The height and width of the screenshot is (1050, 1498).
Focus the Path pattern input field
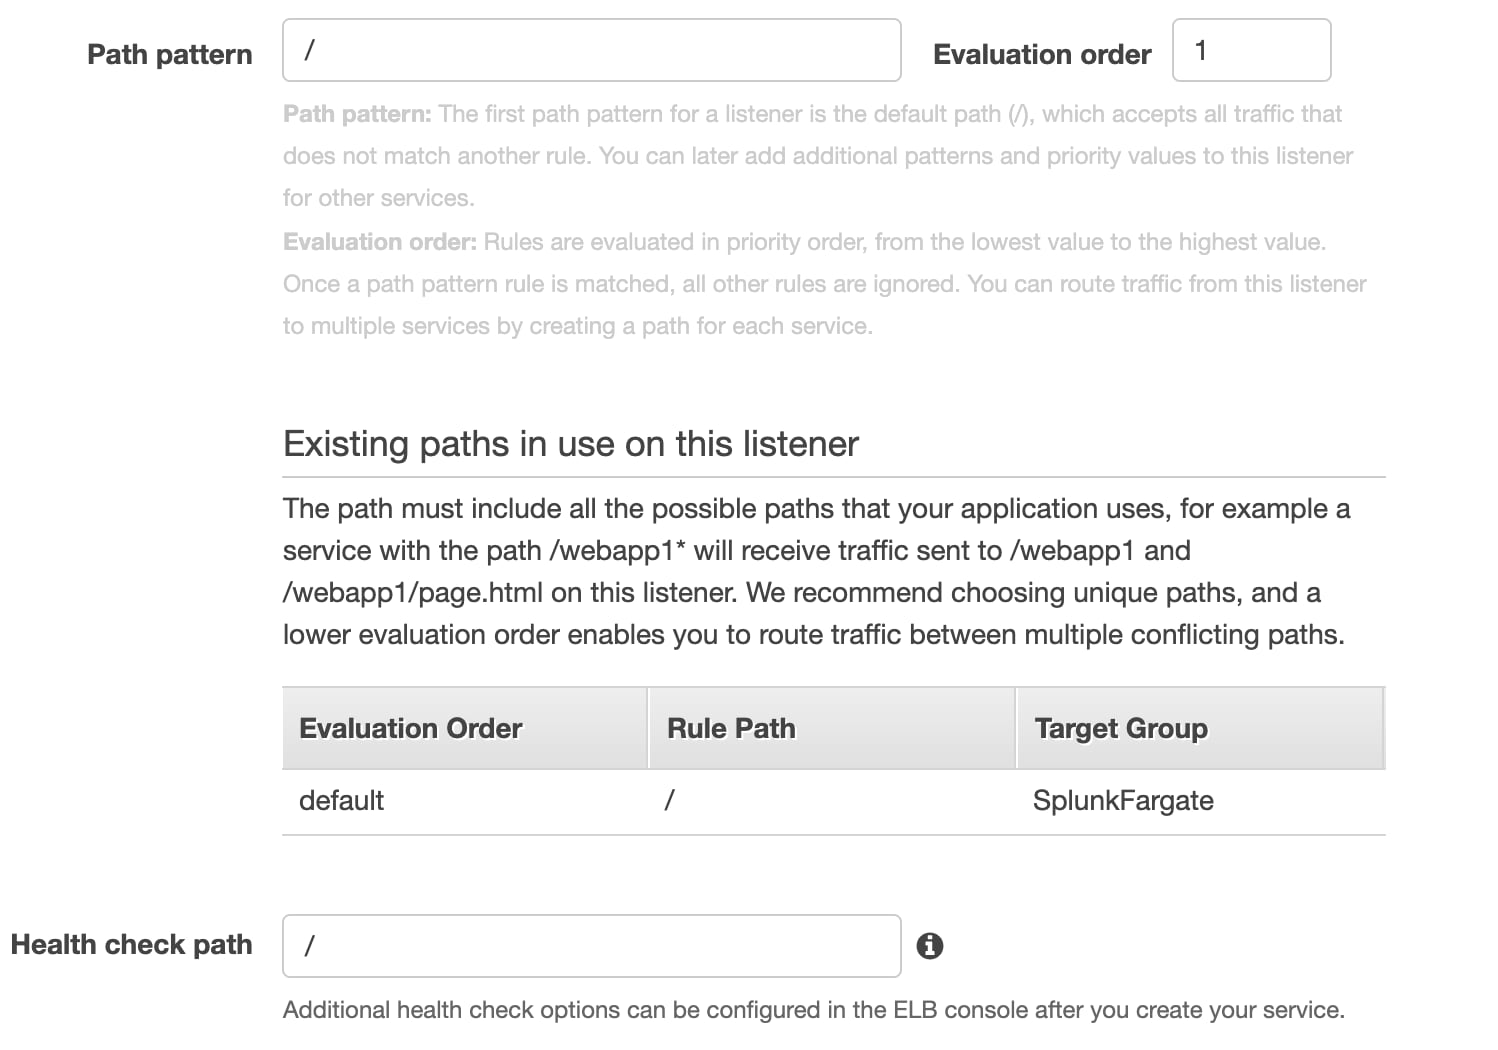pyautogui.click(x=592, y=50)
